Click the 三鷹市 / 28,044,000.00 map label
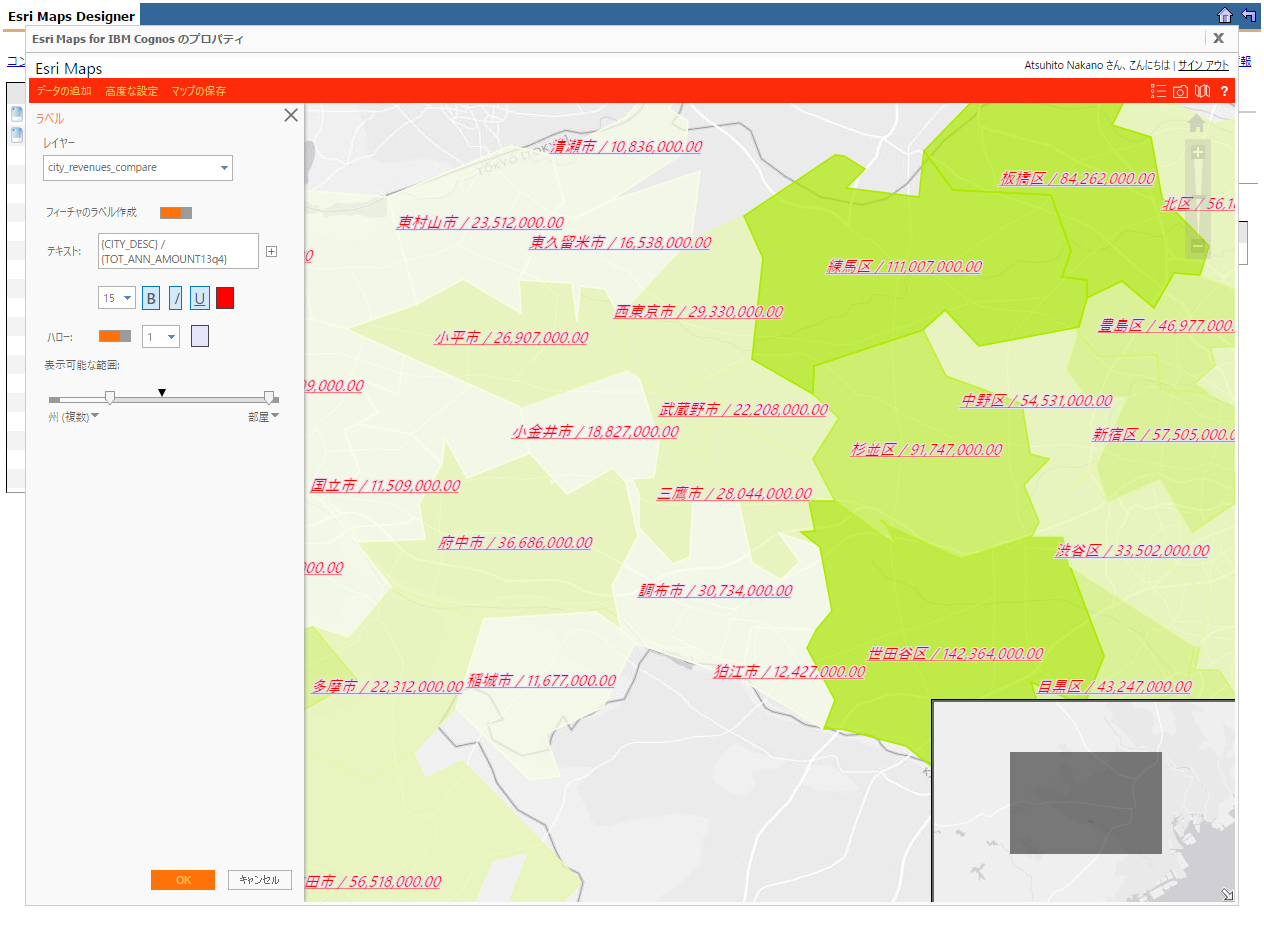This screenshot has height=931, width=1264. (x=734, y=494)
